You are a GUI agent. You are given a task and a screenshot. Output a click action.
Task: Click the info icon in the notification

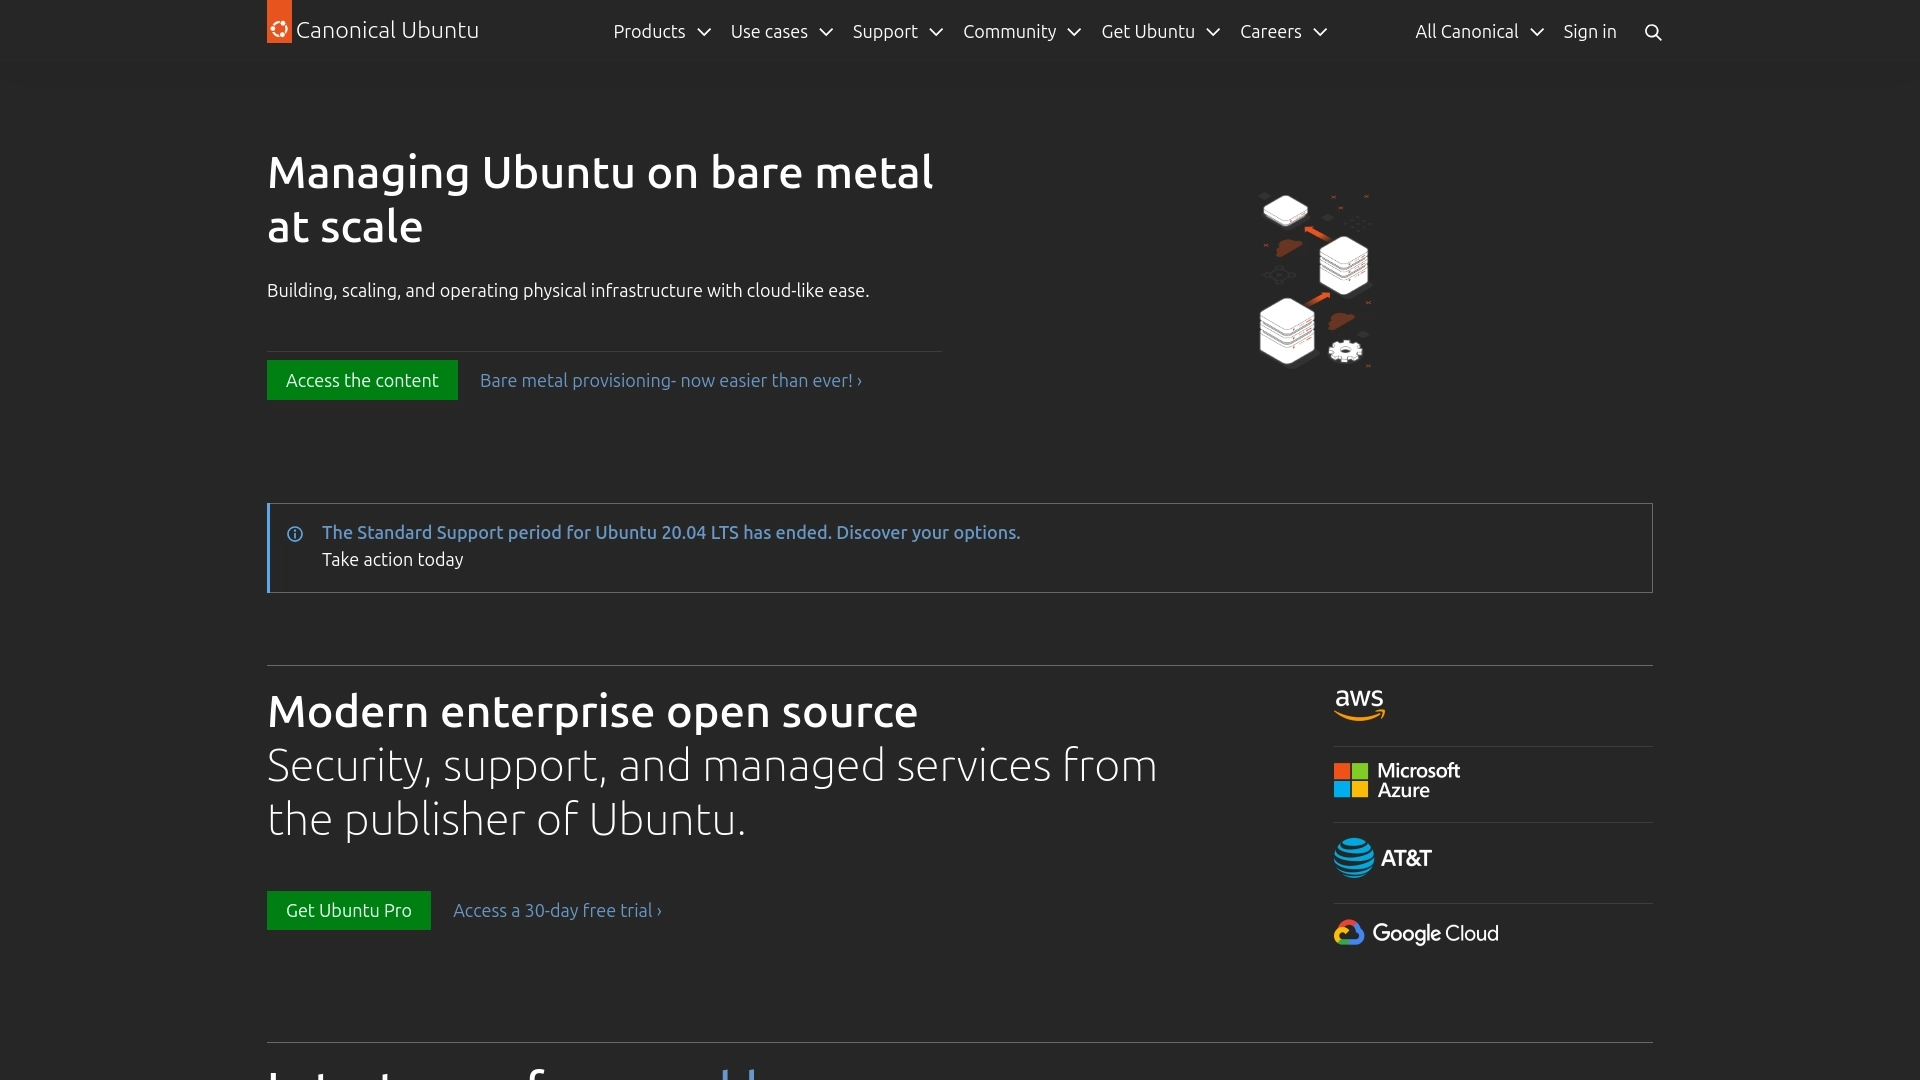[295, 534]
